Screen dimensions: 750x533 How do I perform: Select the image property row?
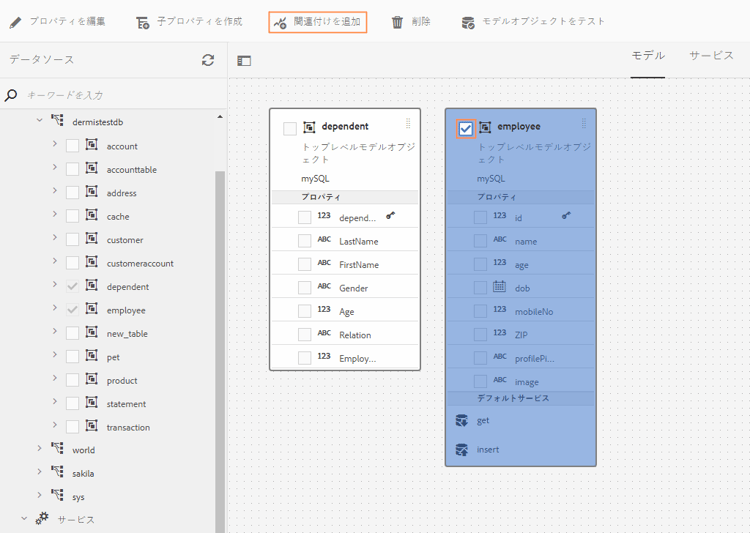click(520, 381)
